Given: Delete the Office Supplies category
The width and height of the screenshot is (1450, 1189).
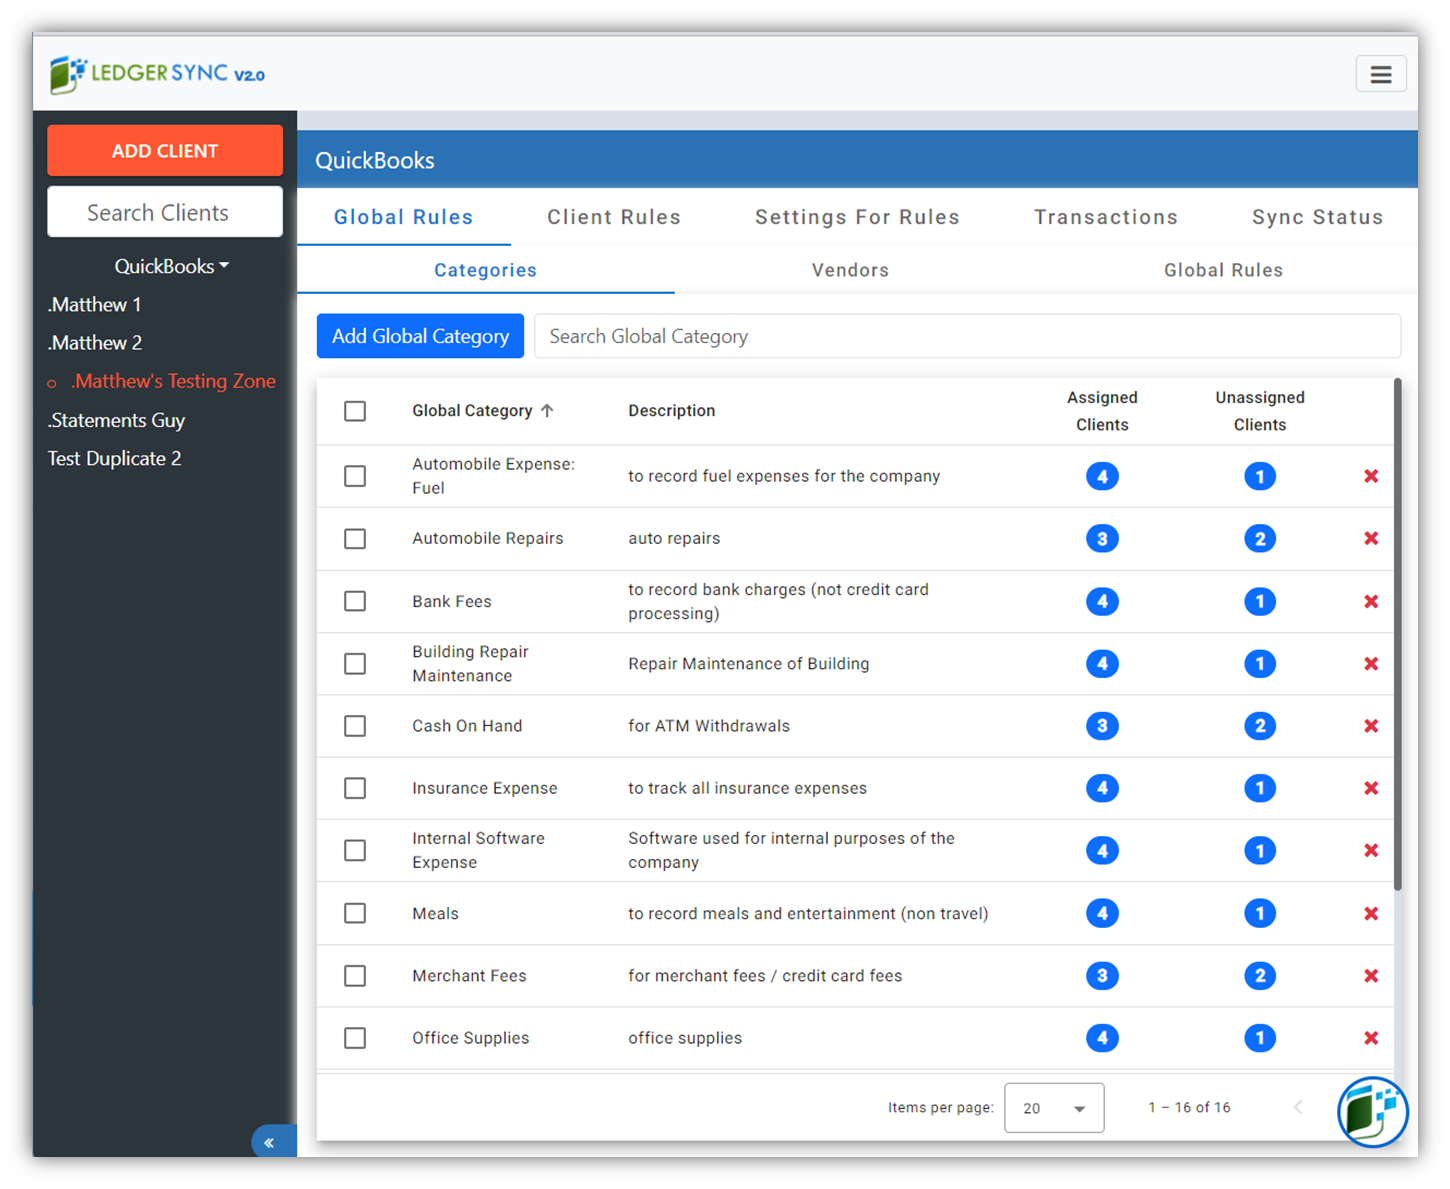Looking at the screenshot, I should pos(1371,1038).
